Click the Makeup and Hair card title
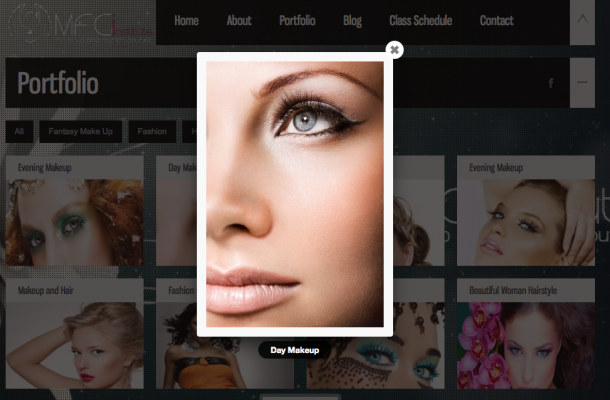Viewport: 610px width, 400px height. (x=46, y=290)
